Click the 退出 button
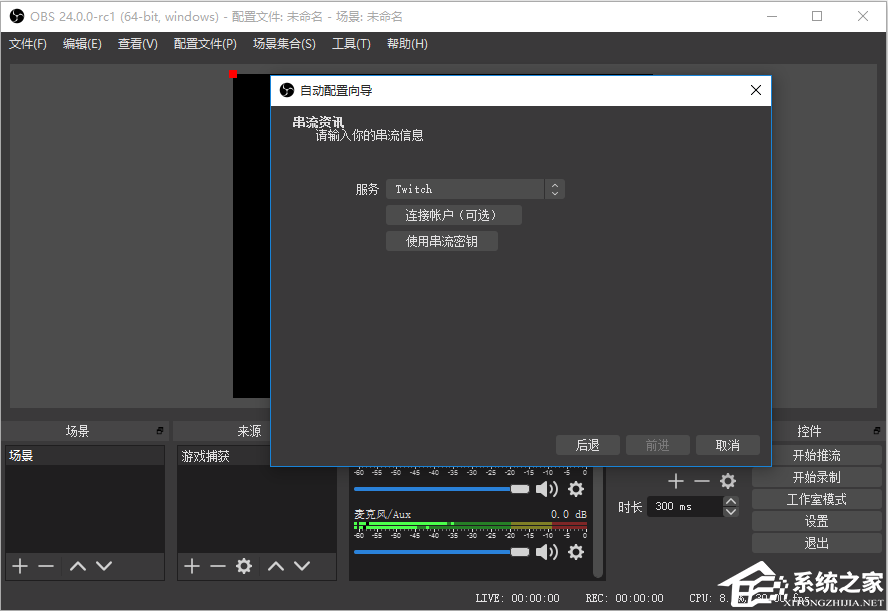 coord(816,544)
